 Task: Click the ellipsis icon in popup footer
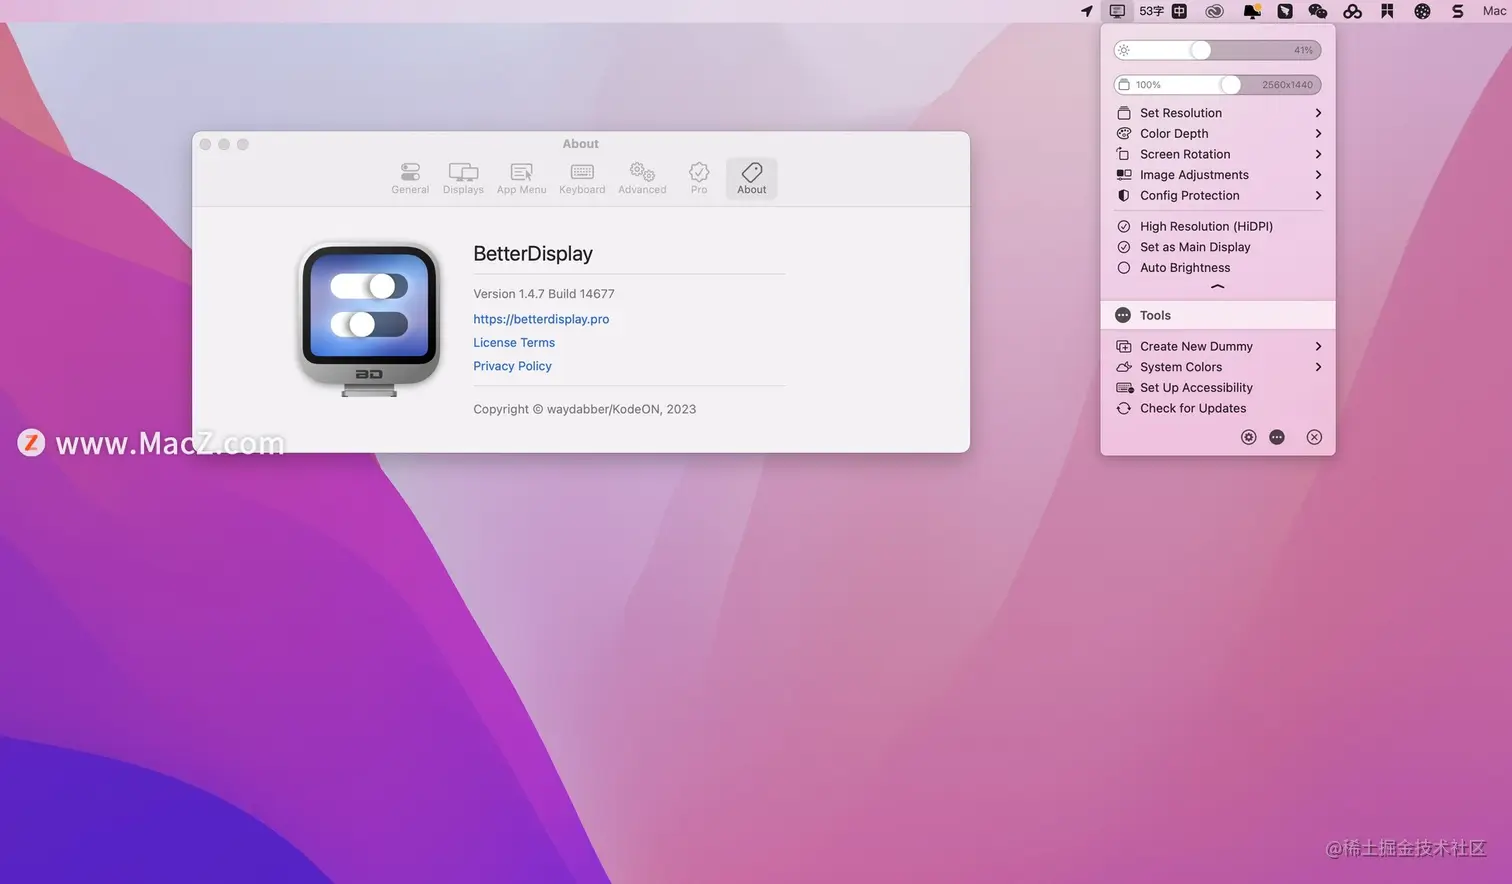pos(1277,437)
